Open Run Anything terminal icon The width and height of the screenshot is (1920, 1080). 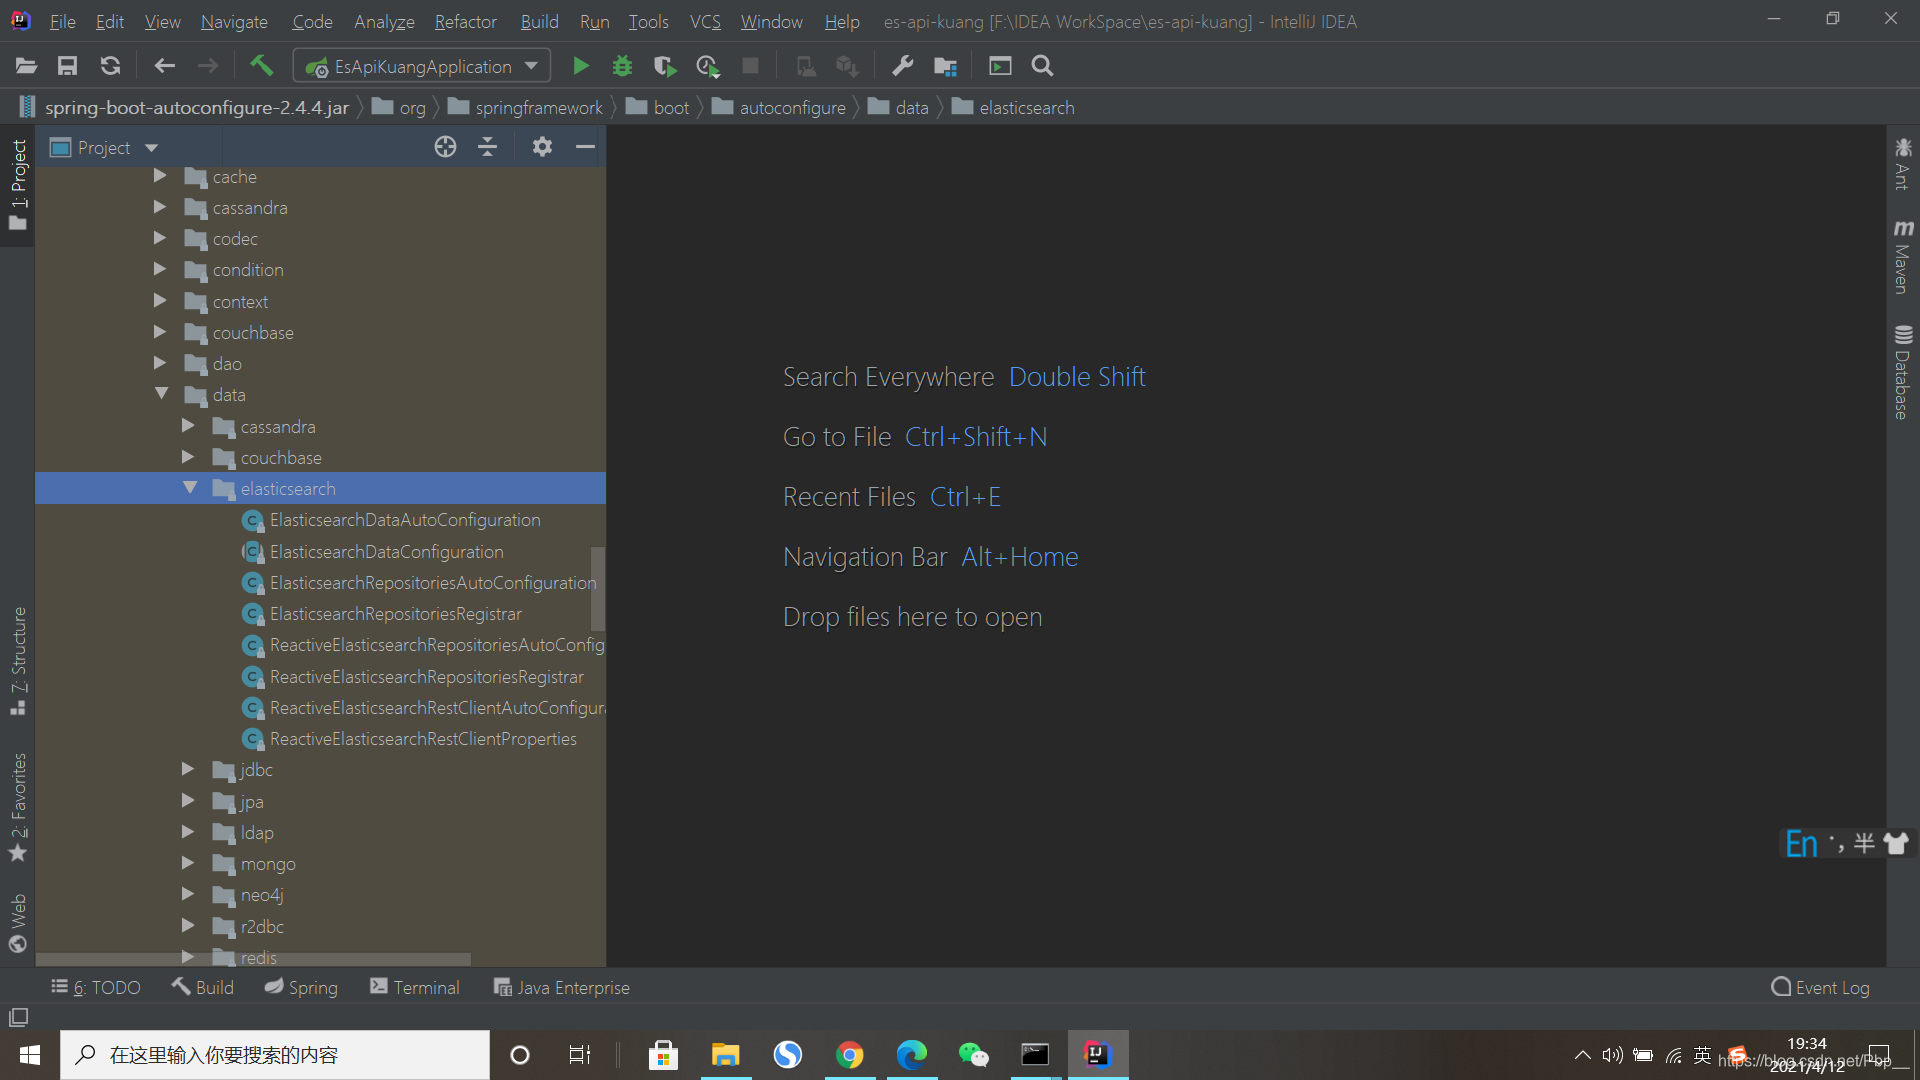[x=1000, y=66]
